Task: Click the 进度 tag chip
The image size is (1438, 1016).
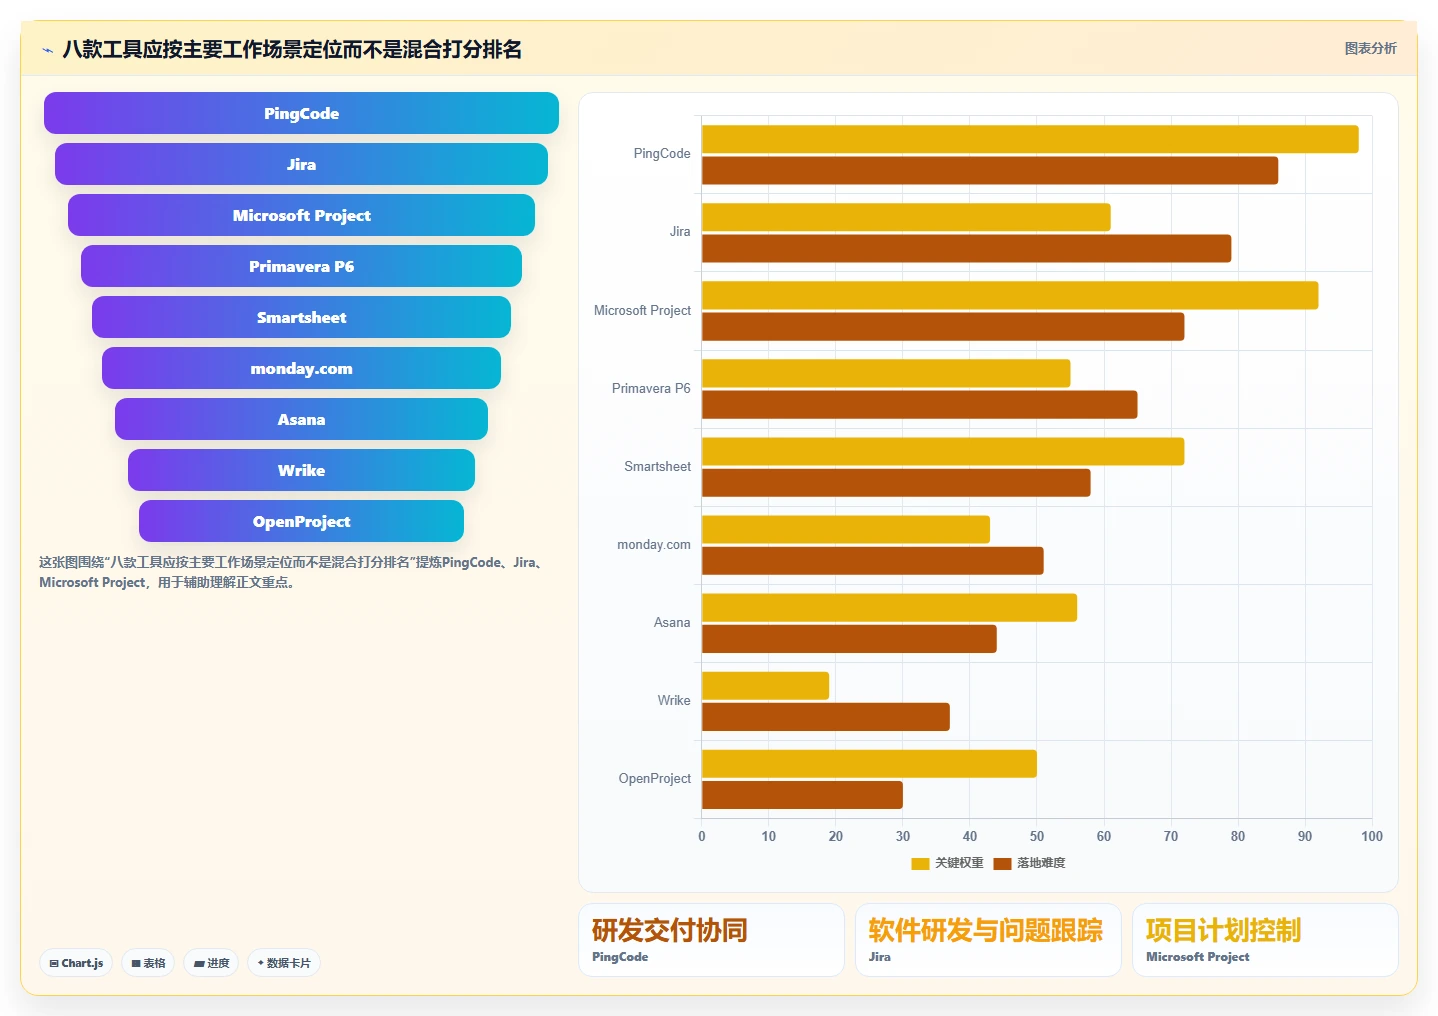Action: pyautogui.click(x=211, y=963)
